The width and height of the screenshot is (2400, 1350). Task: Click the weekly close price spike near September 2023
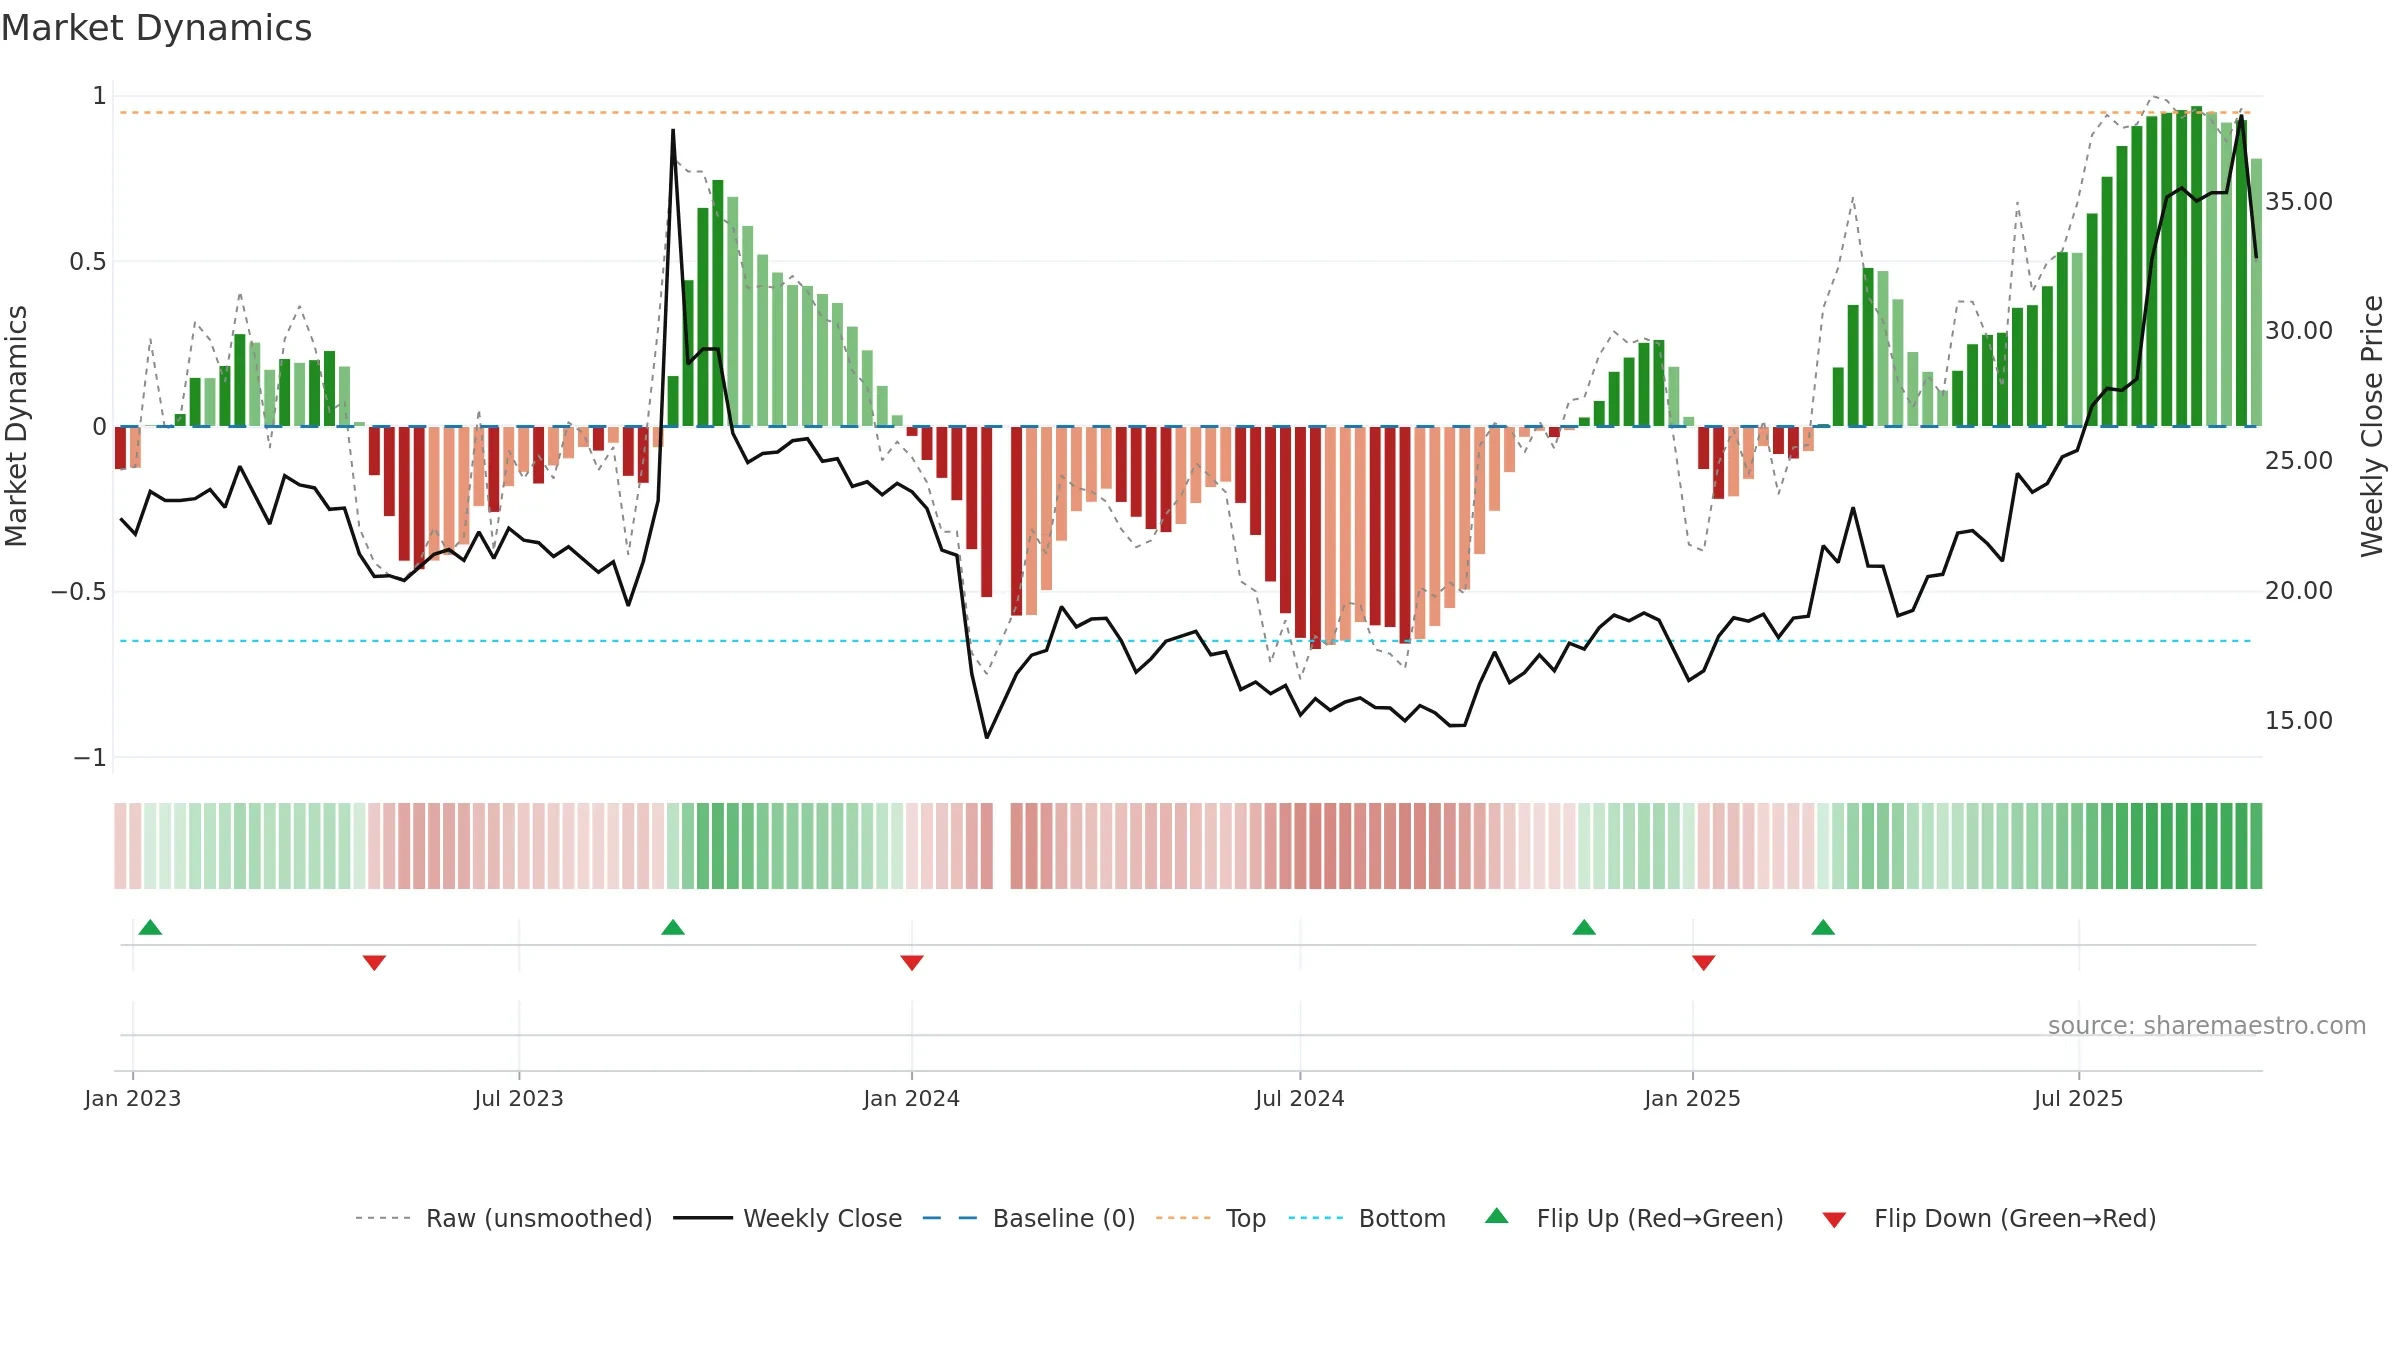[673, 130]
